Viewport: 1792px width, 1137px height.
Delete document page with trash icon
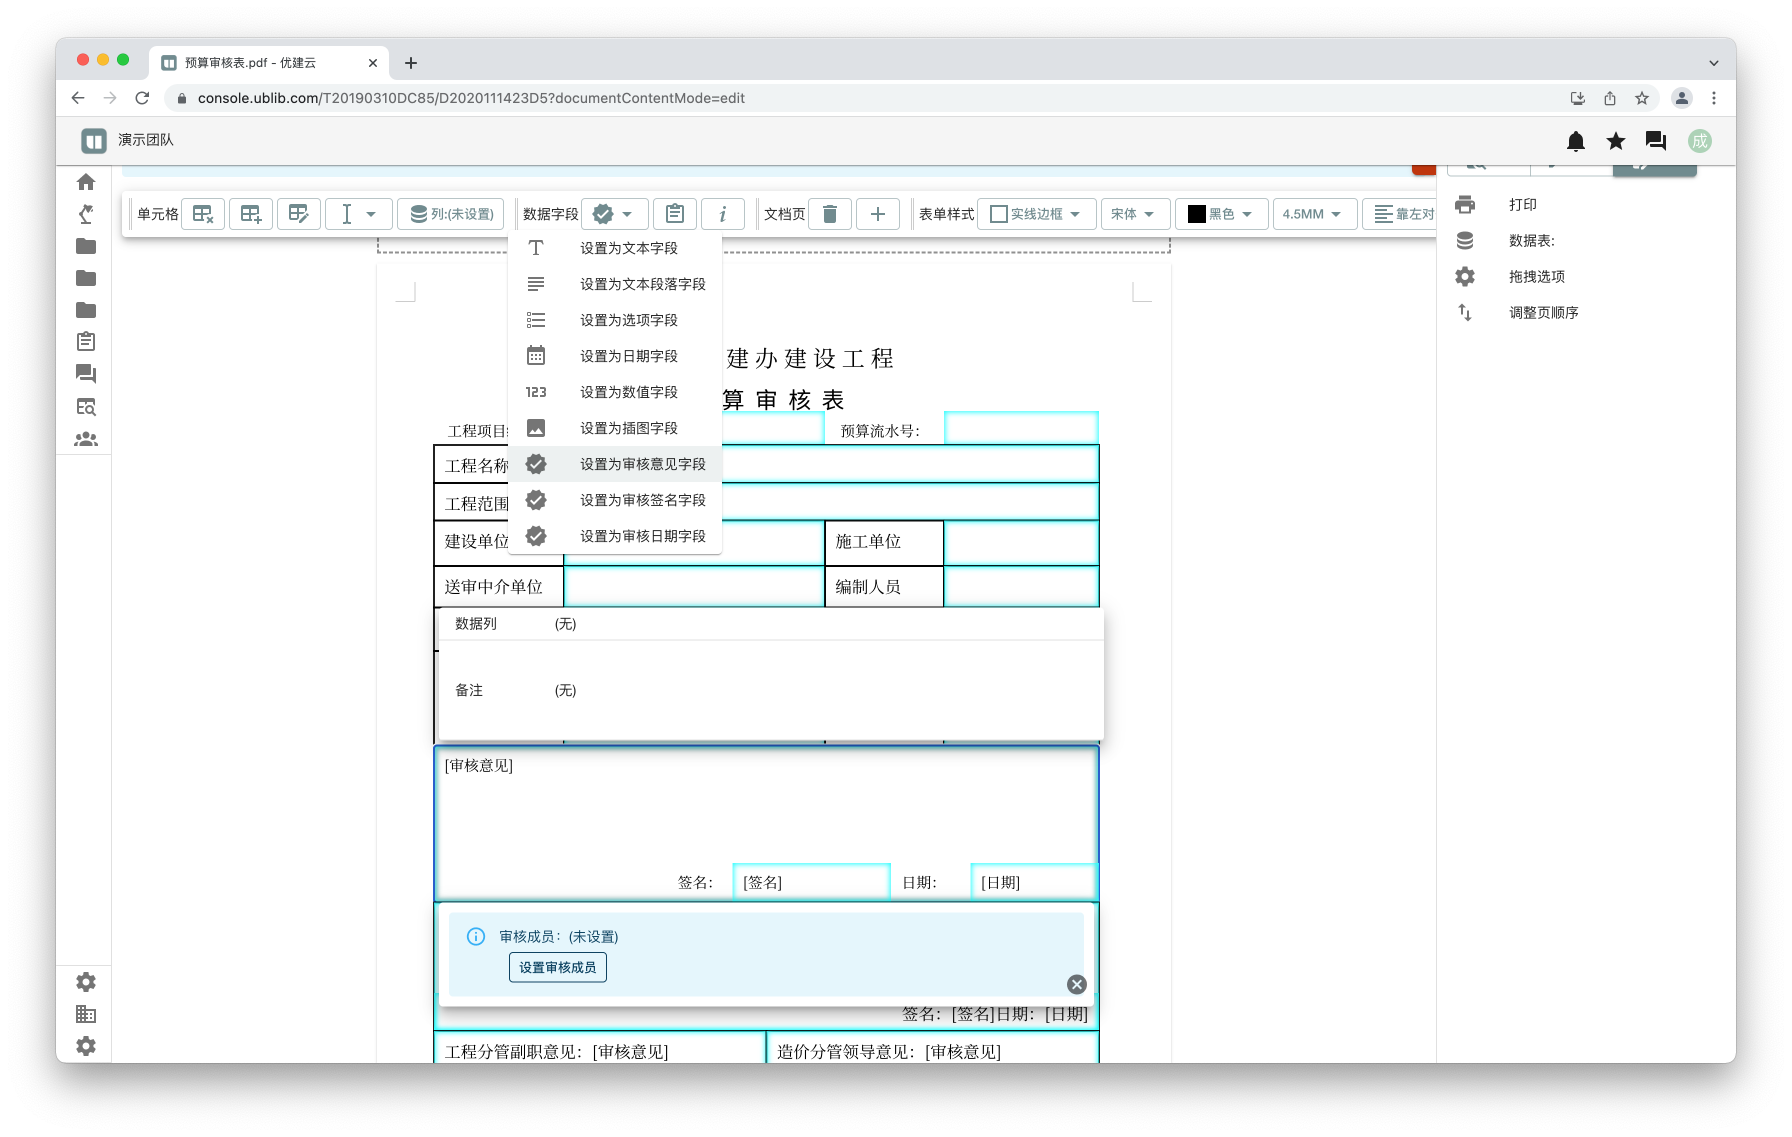[x=829, y=214]
